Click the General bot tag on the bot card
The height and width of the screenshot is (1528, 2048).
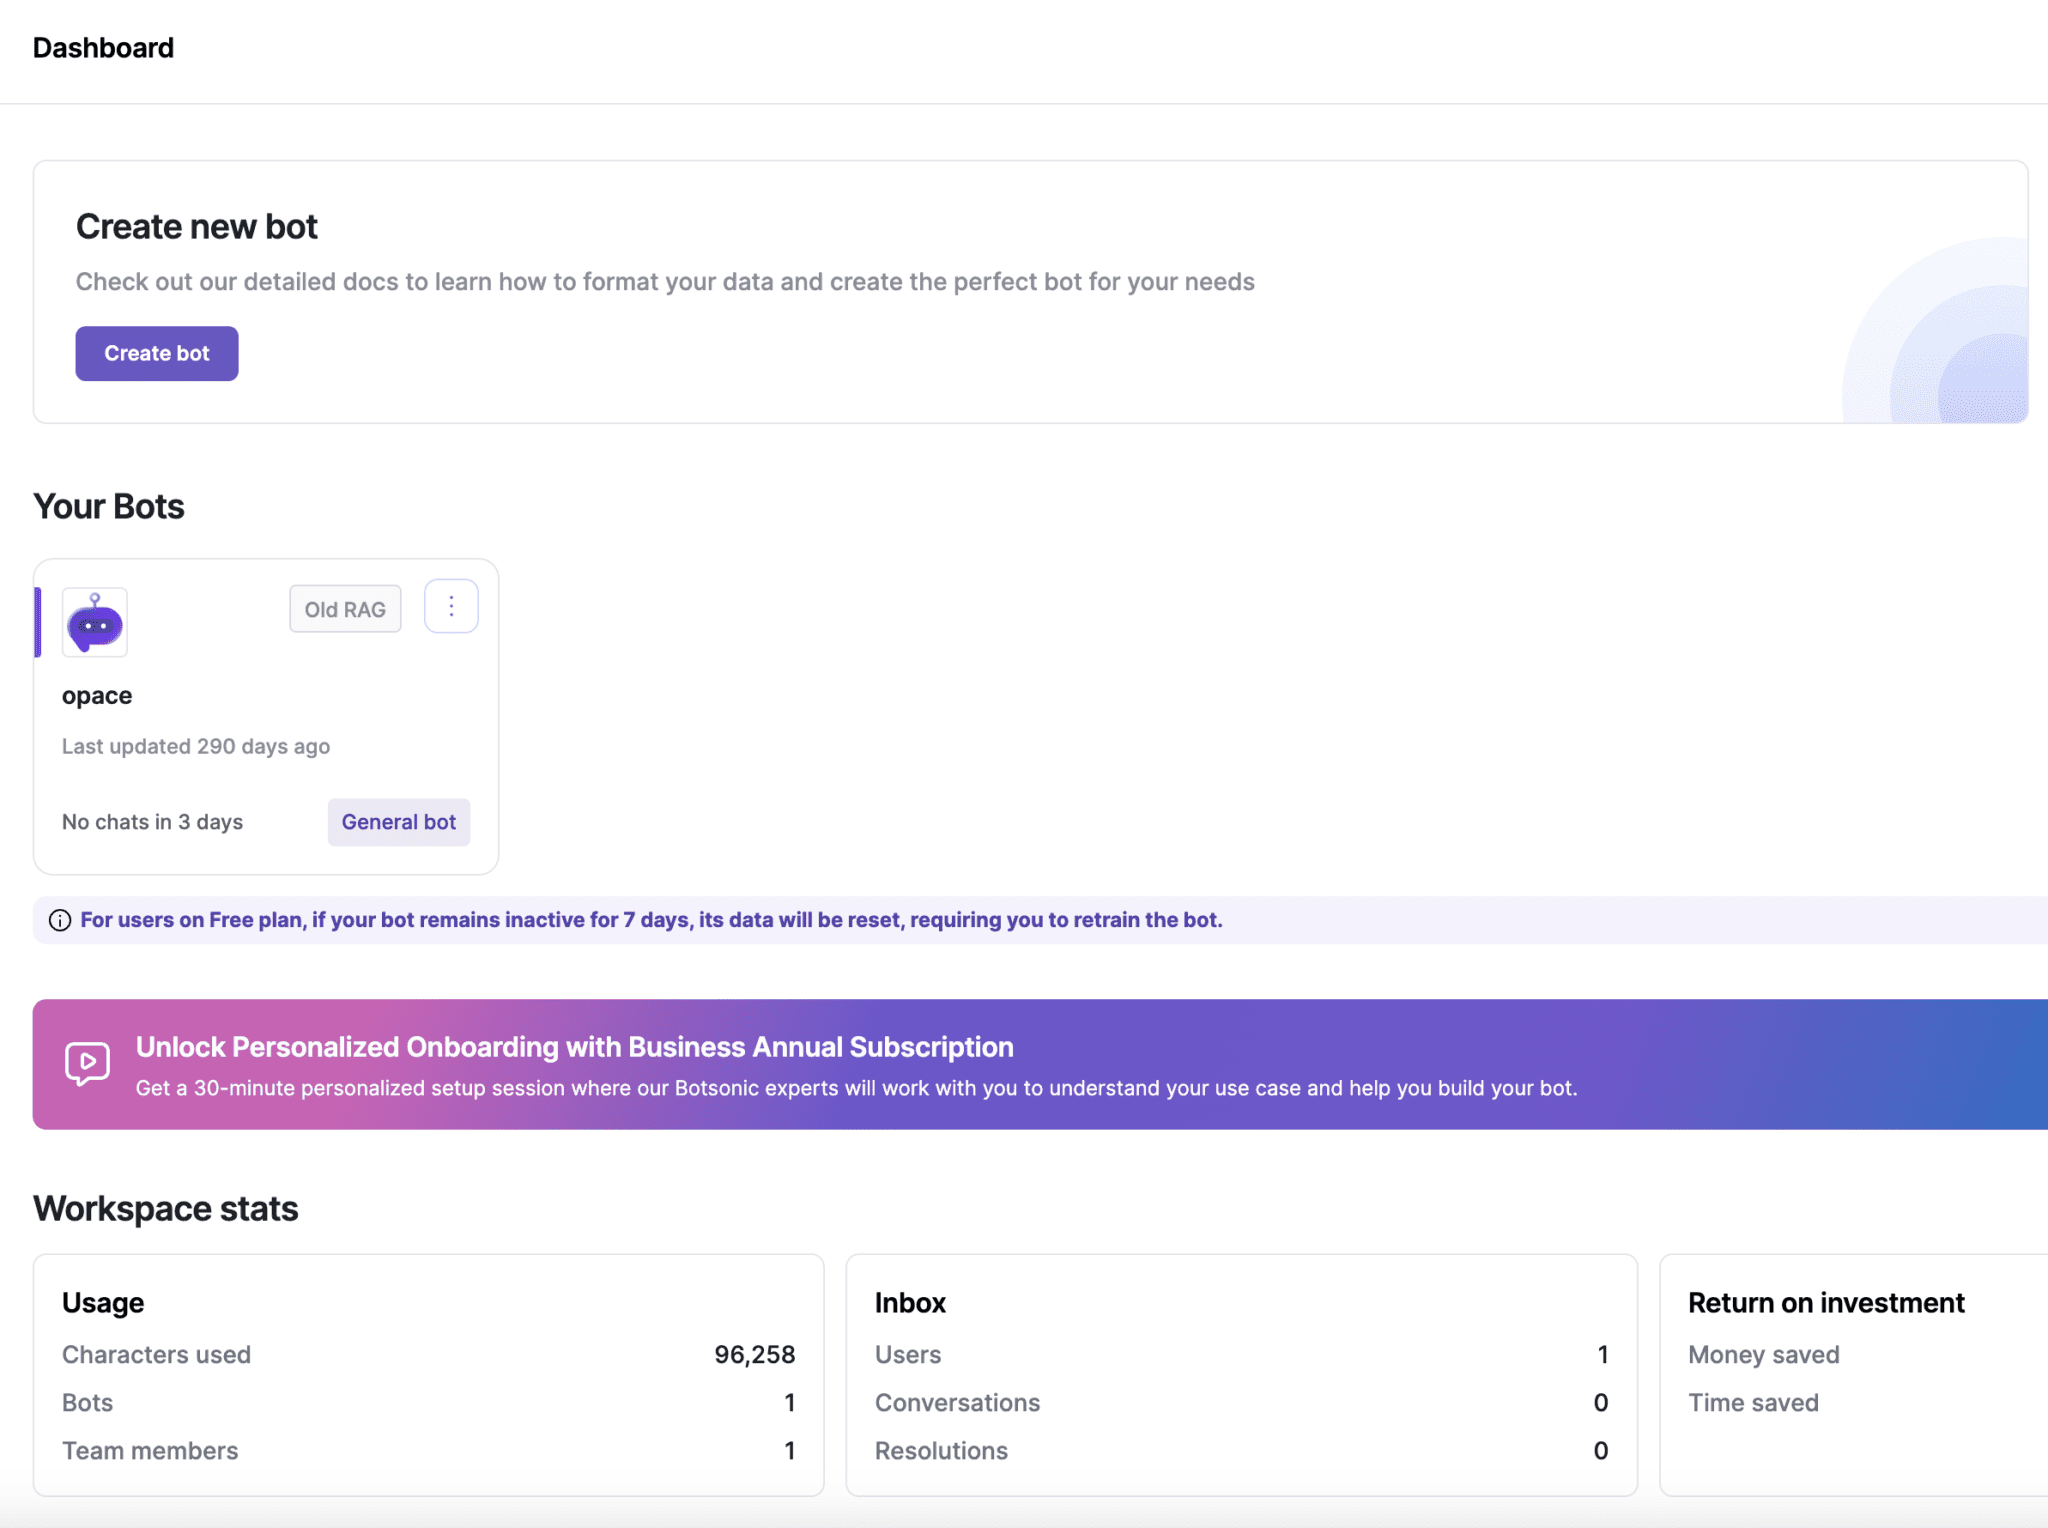tap(398, 822)
